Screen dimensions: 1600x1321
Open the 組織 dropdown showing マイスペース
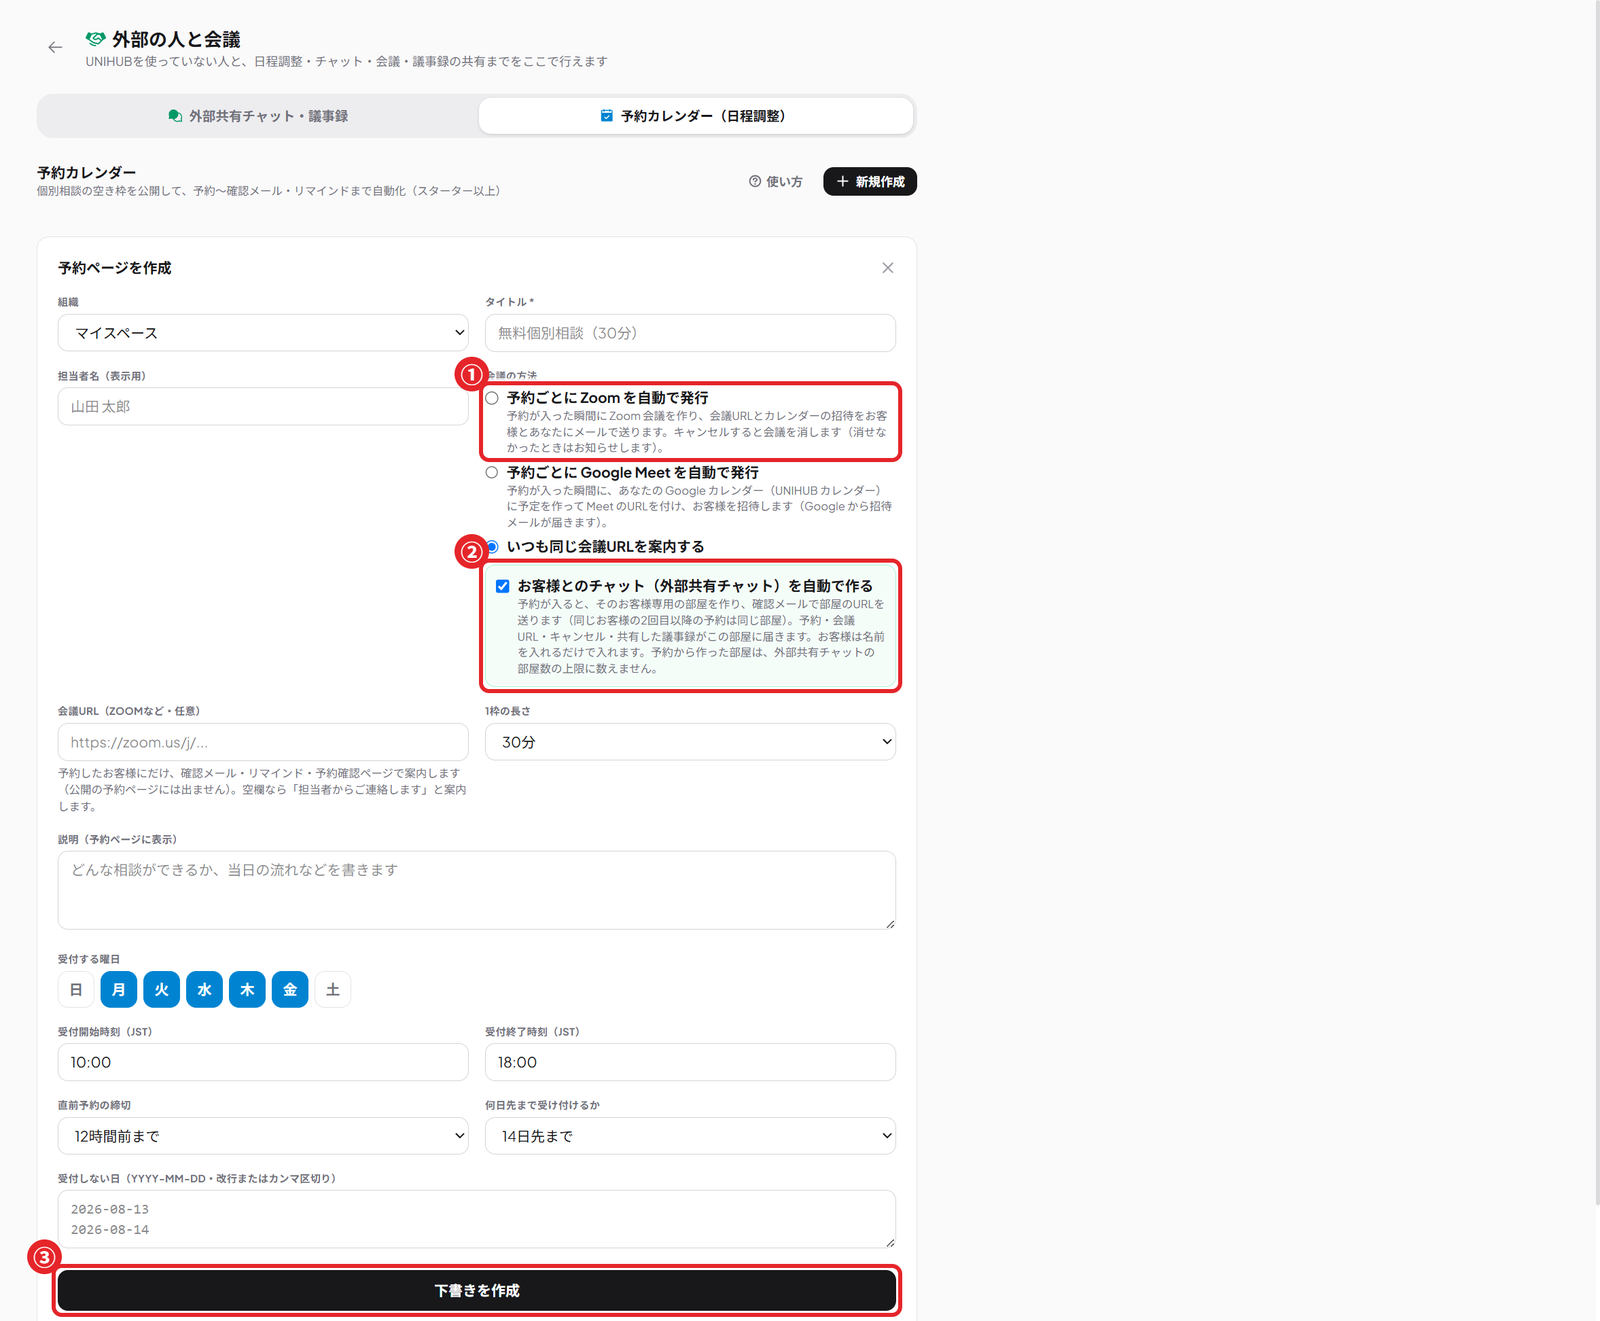263,333
